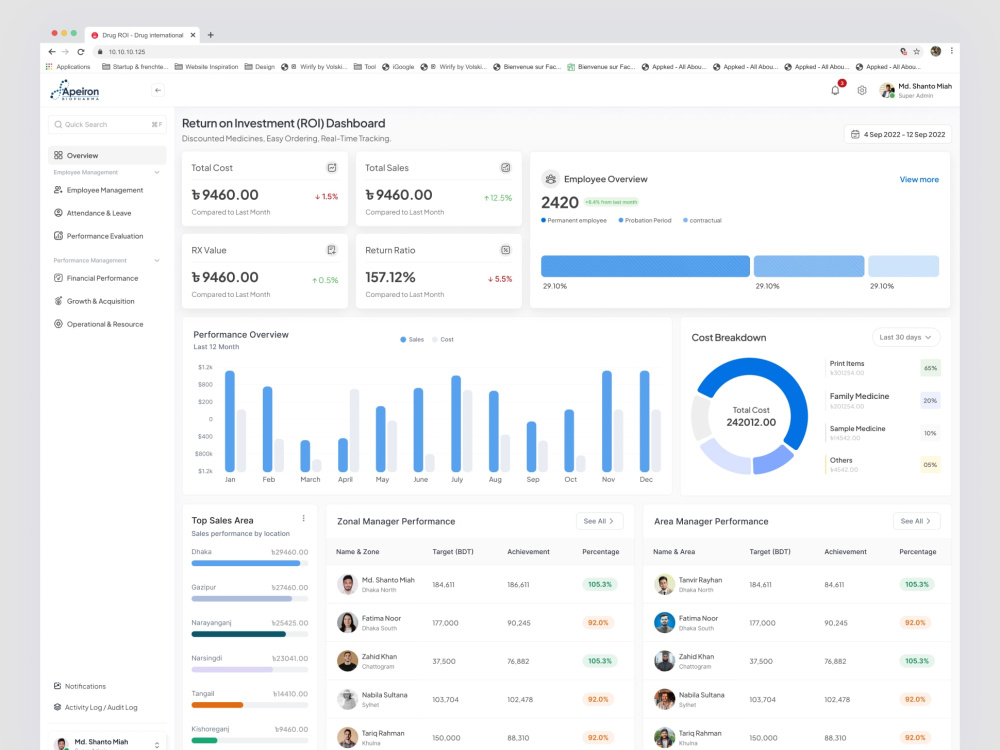This screenshot has height=750, width=1000.
Task: Collapse the Employee Management section chevron
Action: click(157, 172)
